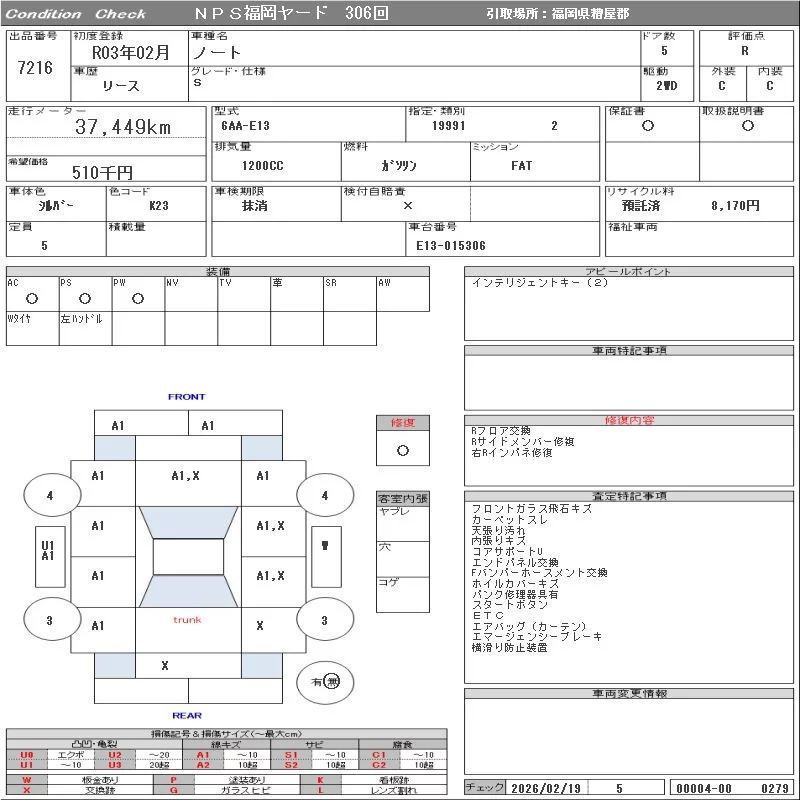Select the ヤブレ cell in 客室内張

point(403,524)
